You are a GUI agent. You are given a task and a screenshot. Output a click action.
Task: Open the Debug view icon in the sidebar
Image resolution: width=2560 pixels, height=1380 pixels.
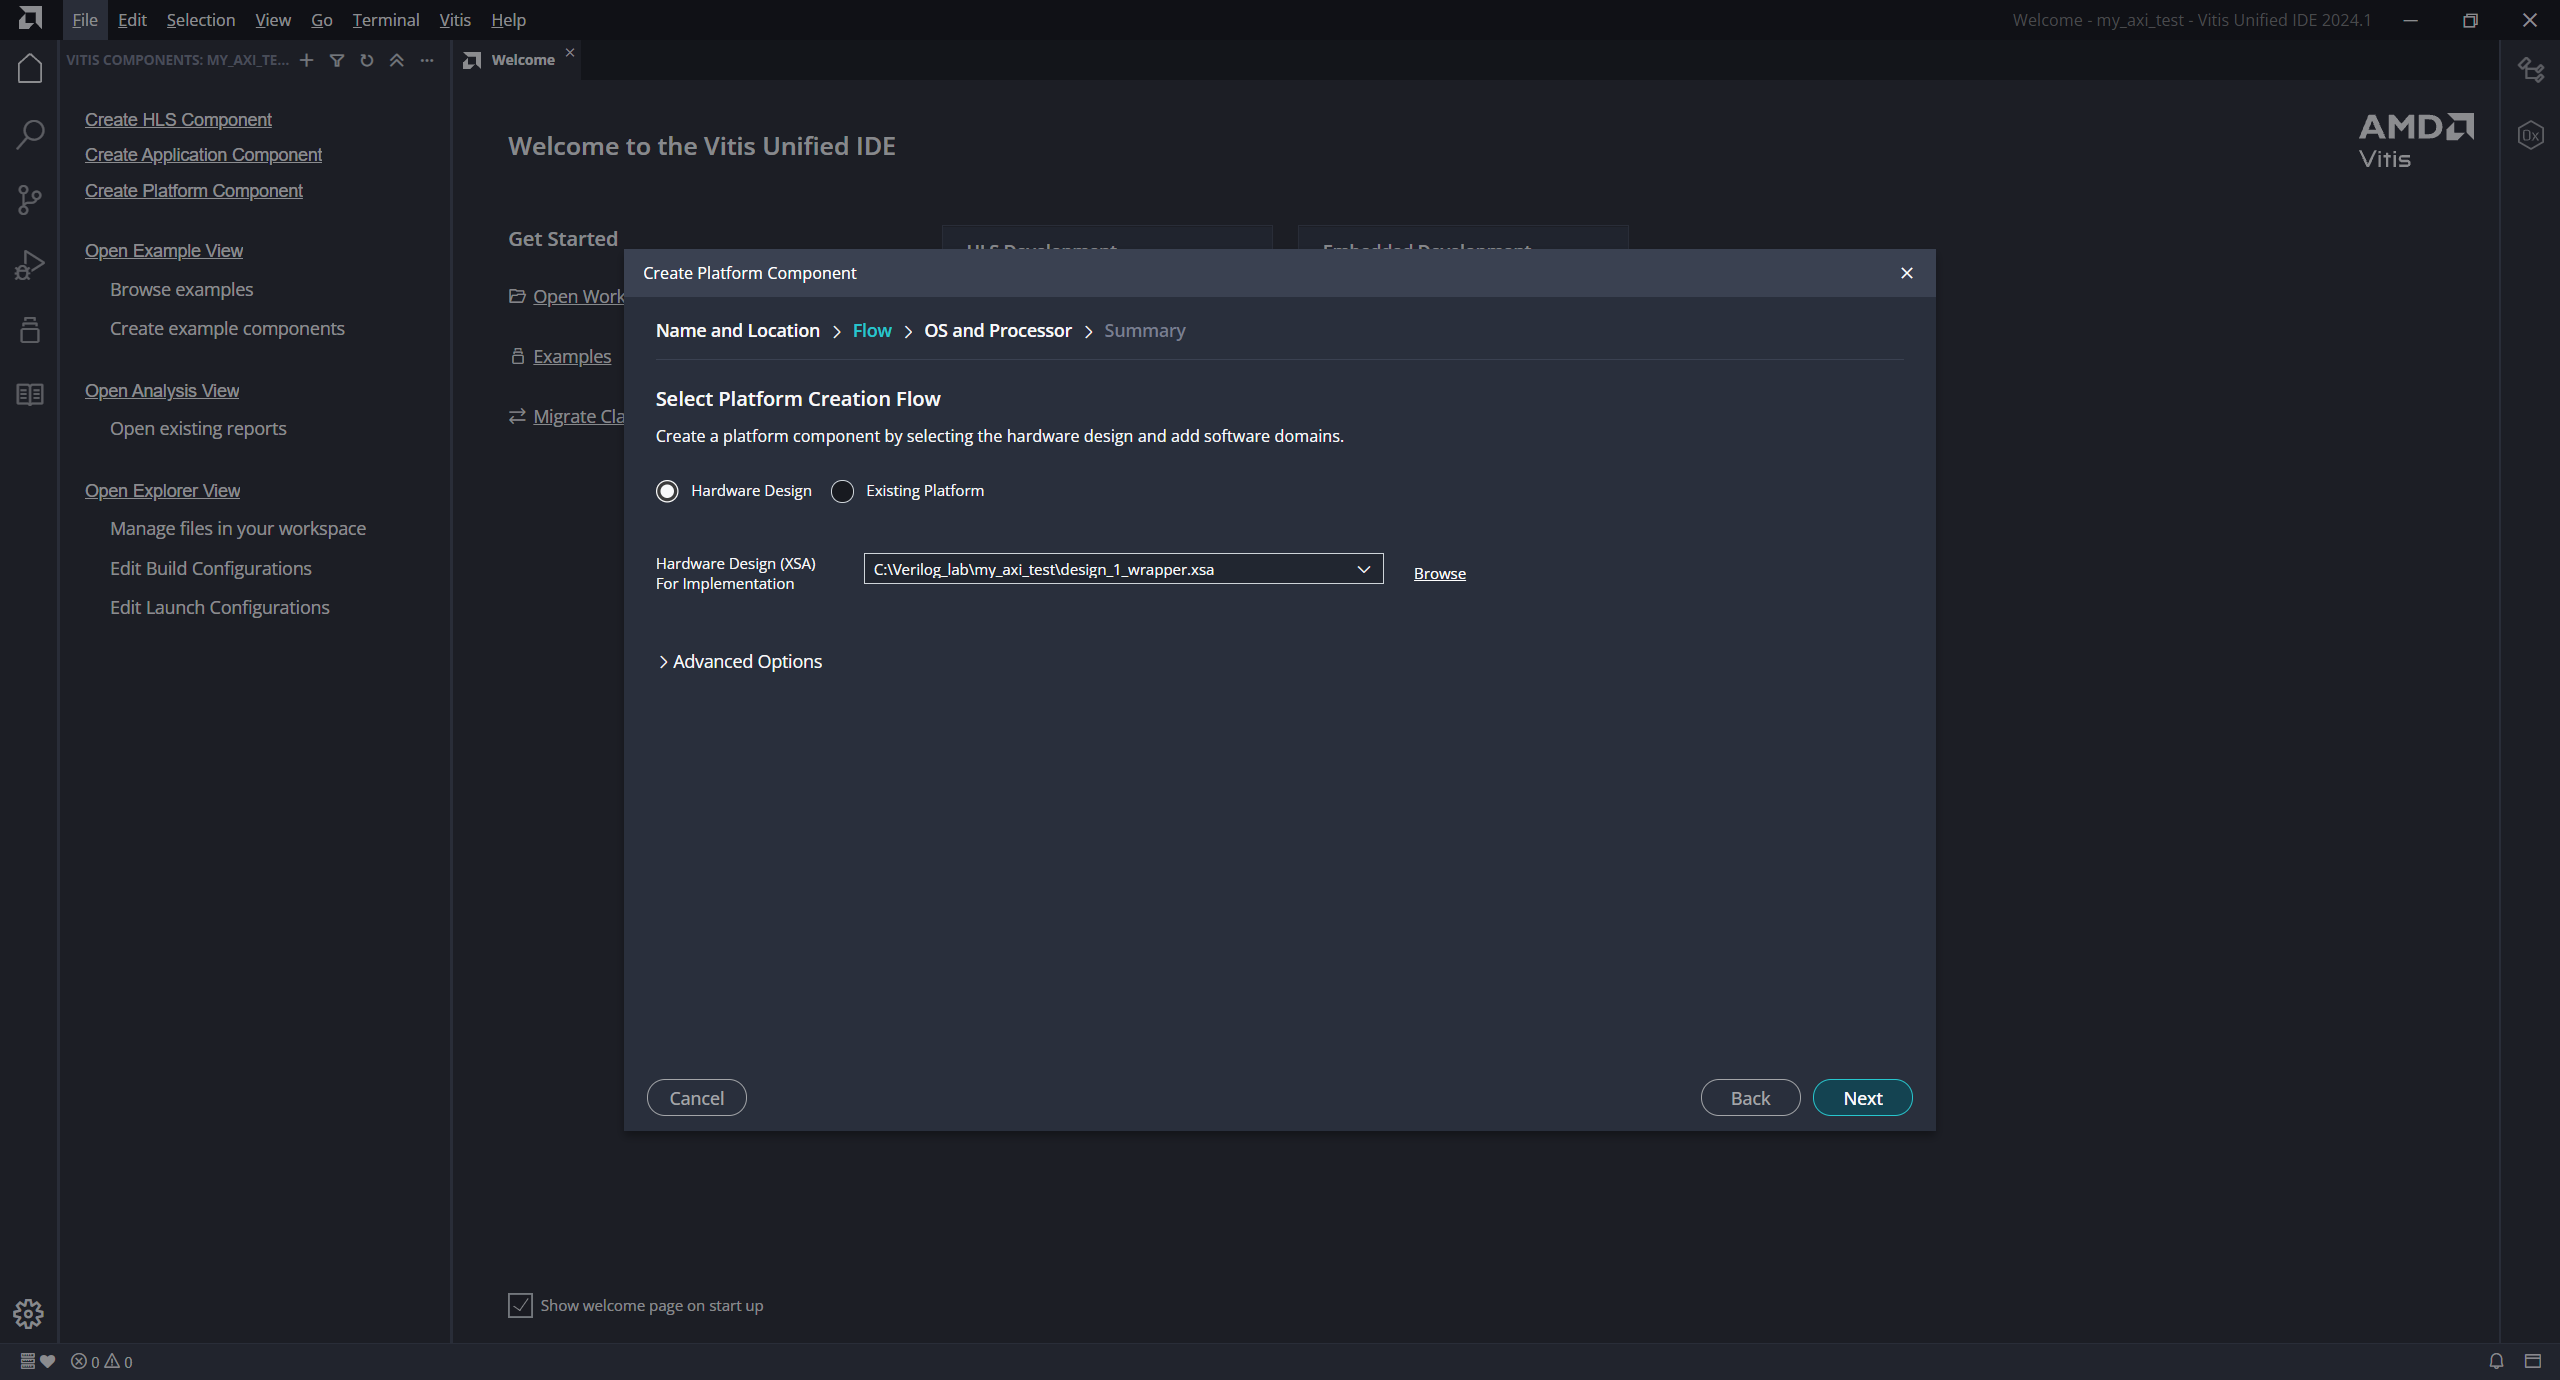click(30, 265)
